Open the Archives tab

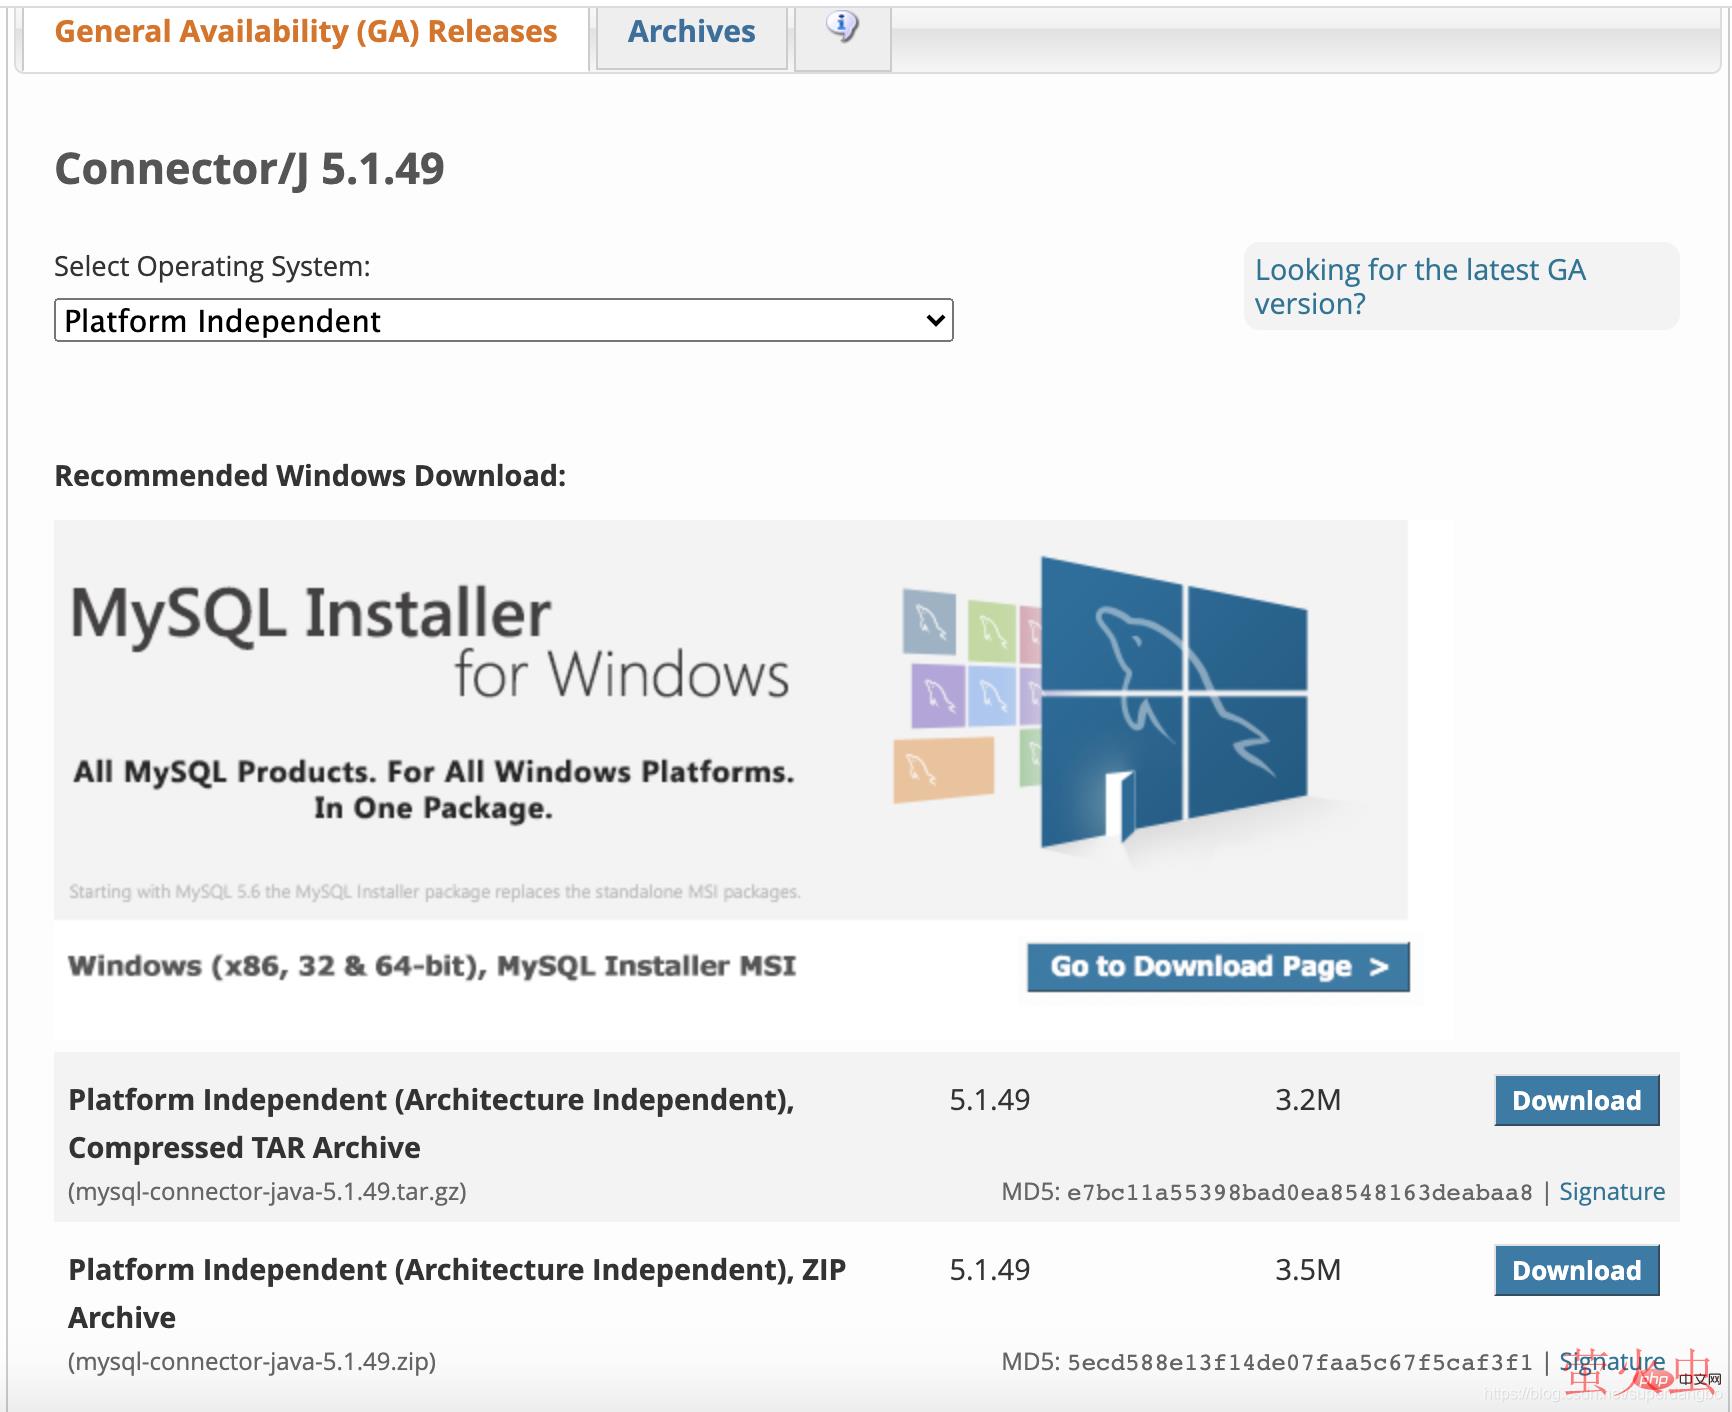click(691, 32)
